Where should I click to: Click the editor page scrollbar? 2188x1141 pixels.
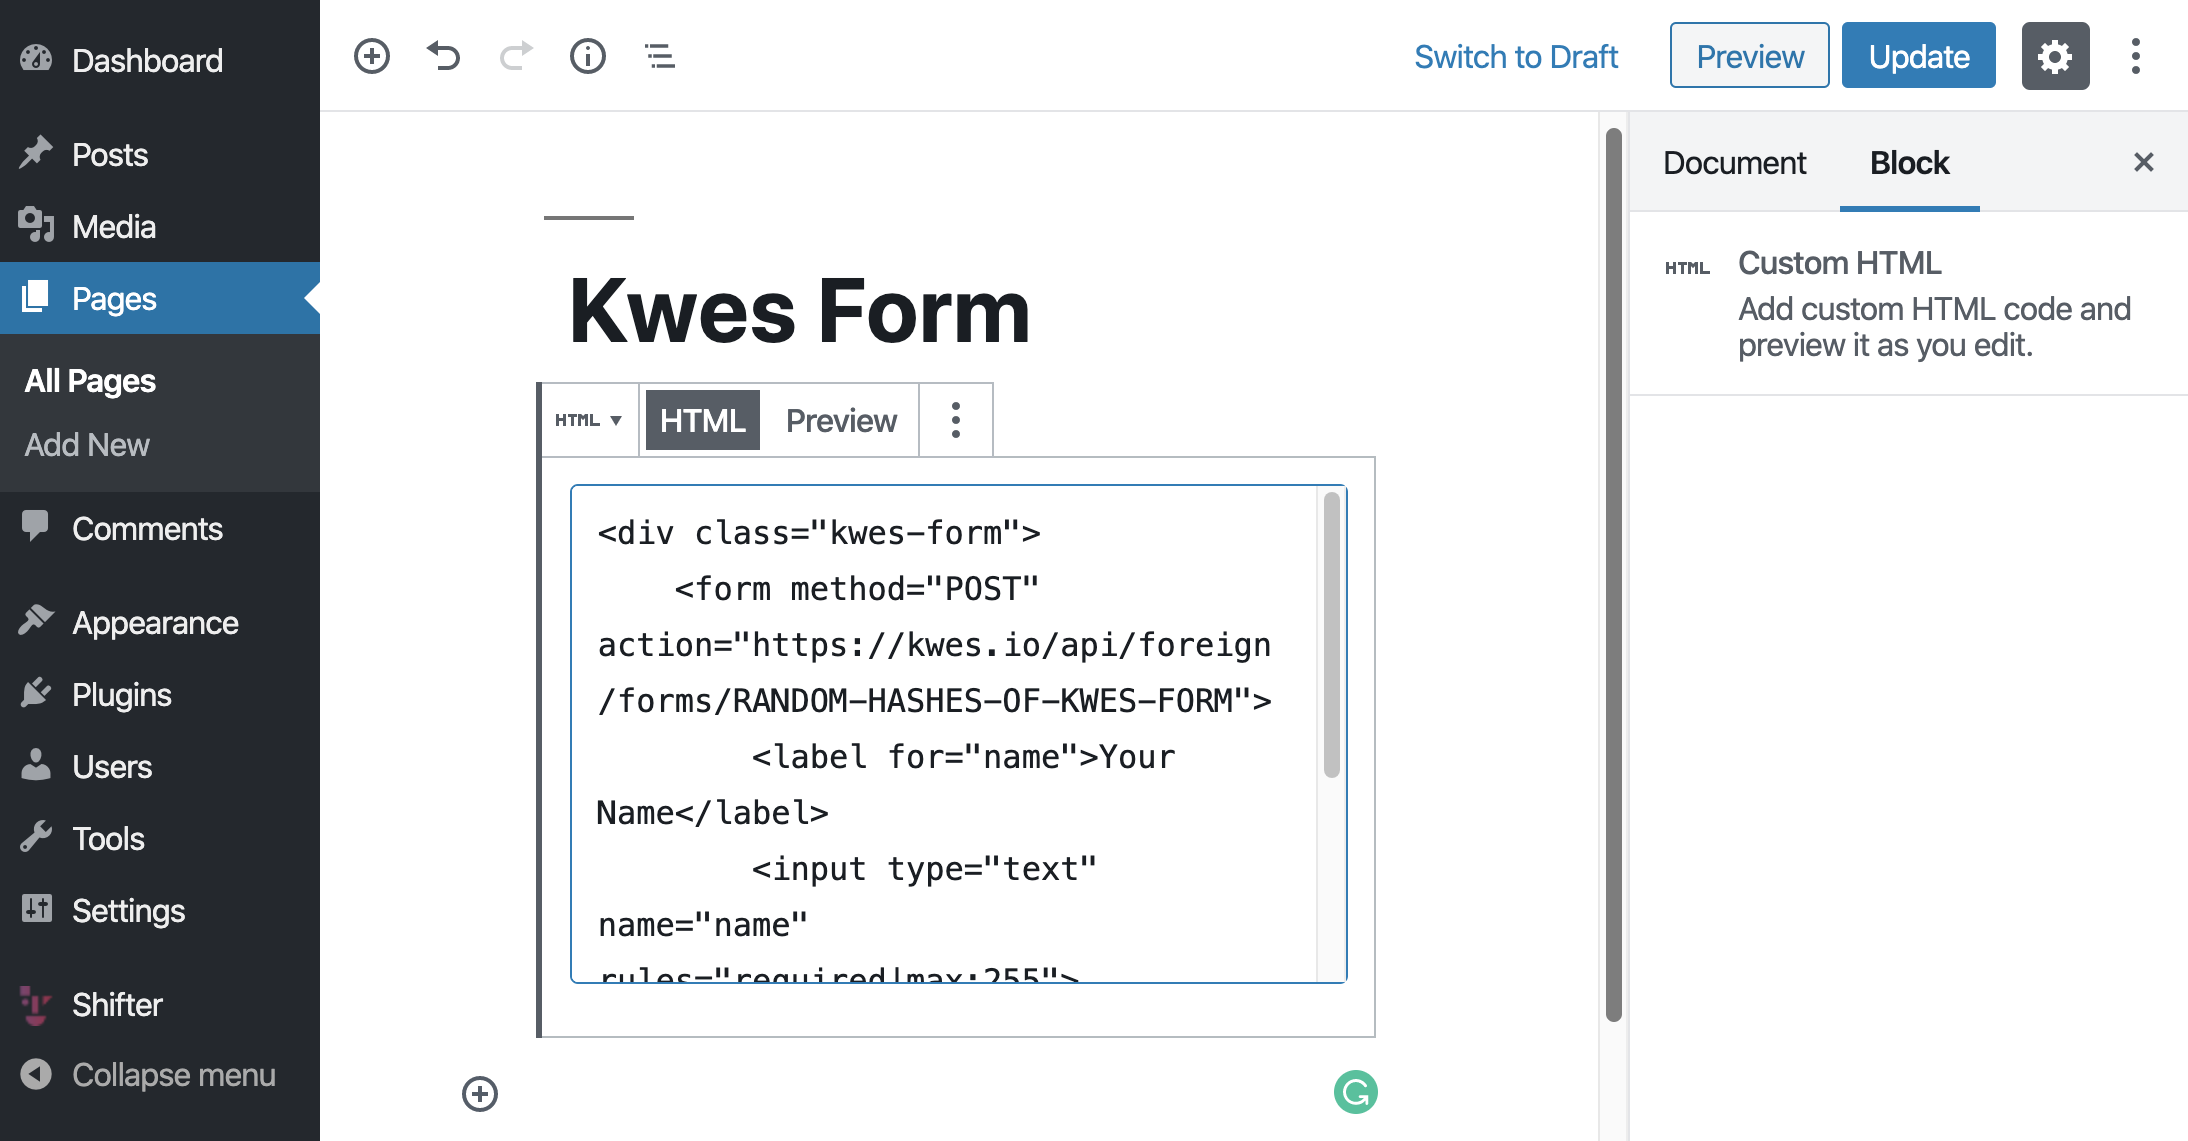click(x=1613, y=574)
